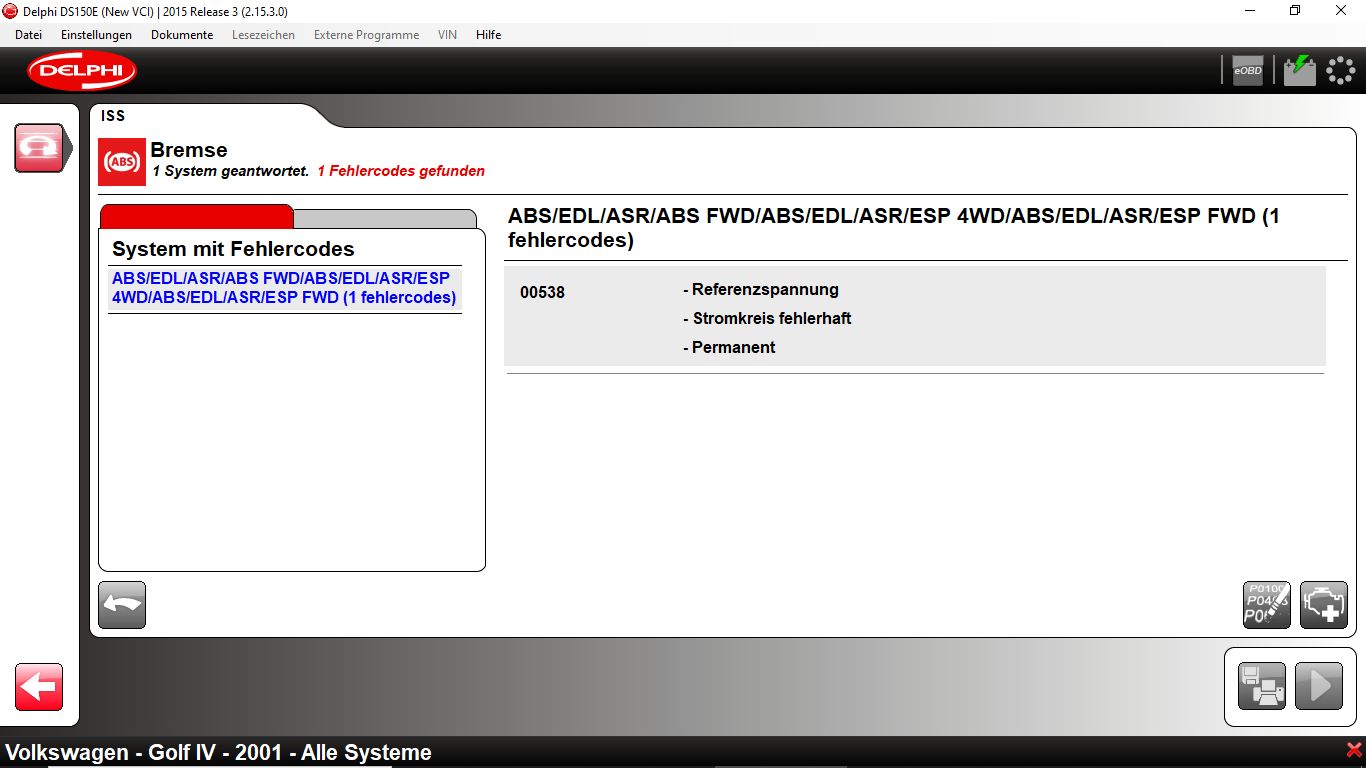This screenshot has width=1366, height=768.
Task: Switch to the grey systems tab
Action: [385, 219]
